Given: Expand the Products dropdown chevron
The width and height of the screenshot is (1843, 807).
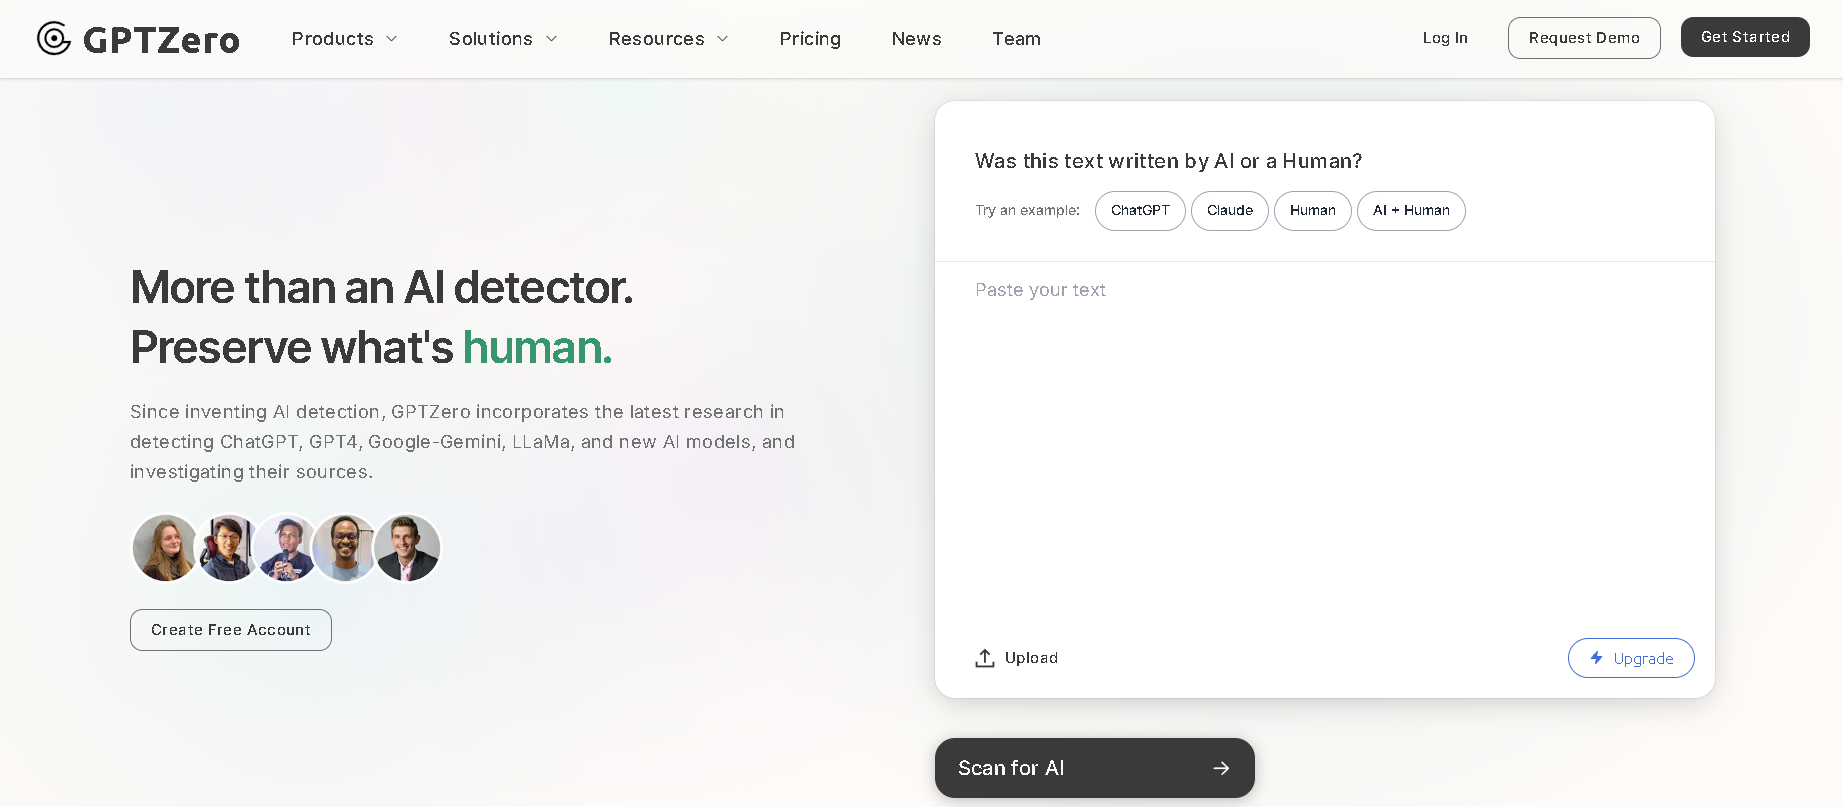Looking at the screenshot, I should [392, 39].
